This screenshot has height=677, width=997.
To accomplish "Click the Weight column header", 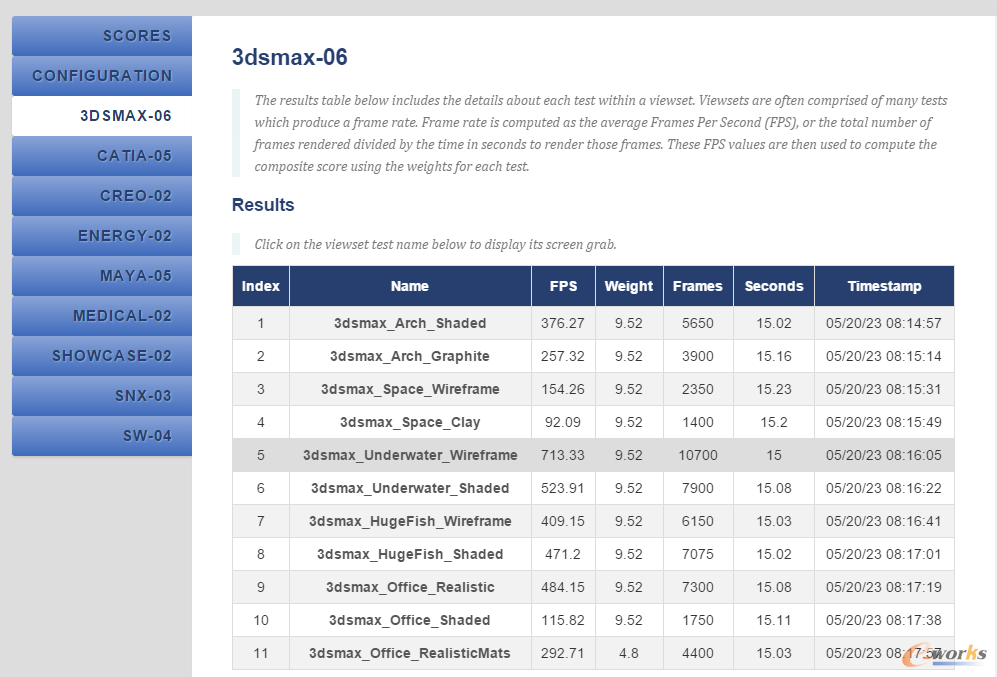I will tap(629, 286).
